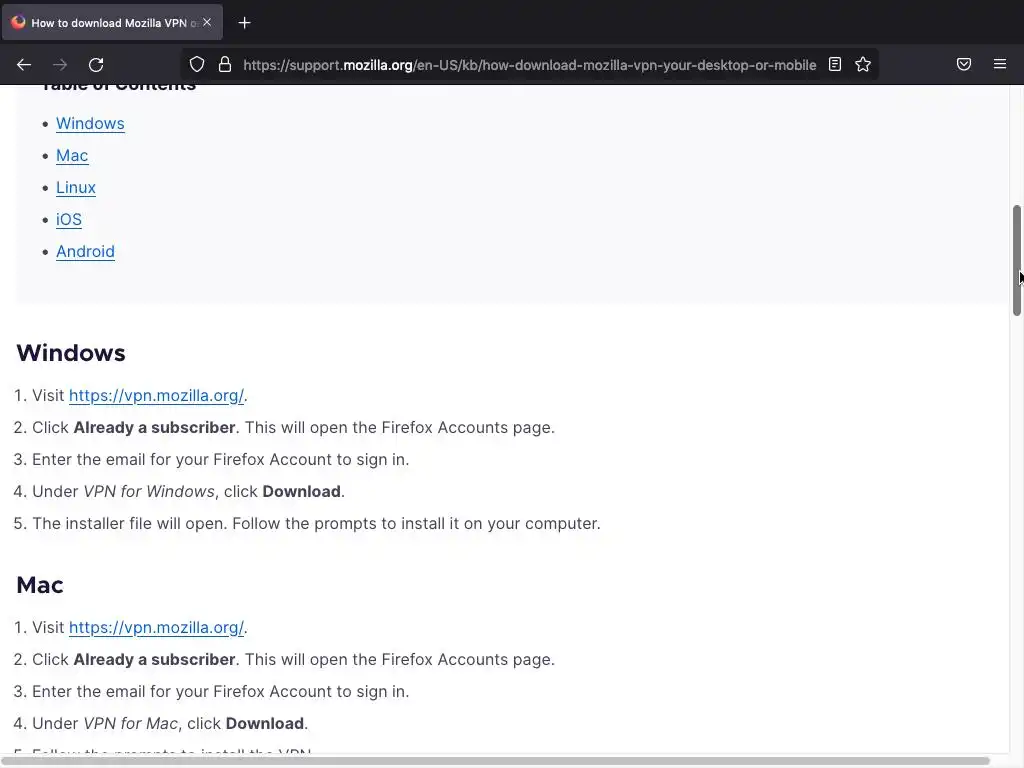Click 'VPN for Windows' italic text
Image resolution: width=1024 pixels, height=768 pixels.
point(149,492)
